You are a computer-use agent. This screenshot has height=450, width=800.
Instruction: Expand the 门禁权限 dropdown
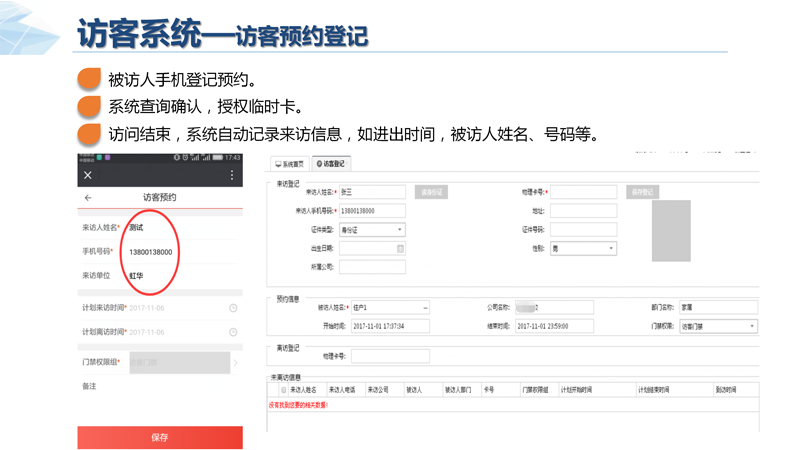pos(752,326)
